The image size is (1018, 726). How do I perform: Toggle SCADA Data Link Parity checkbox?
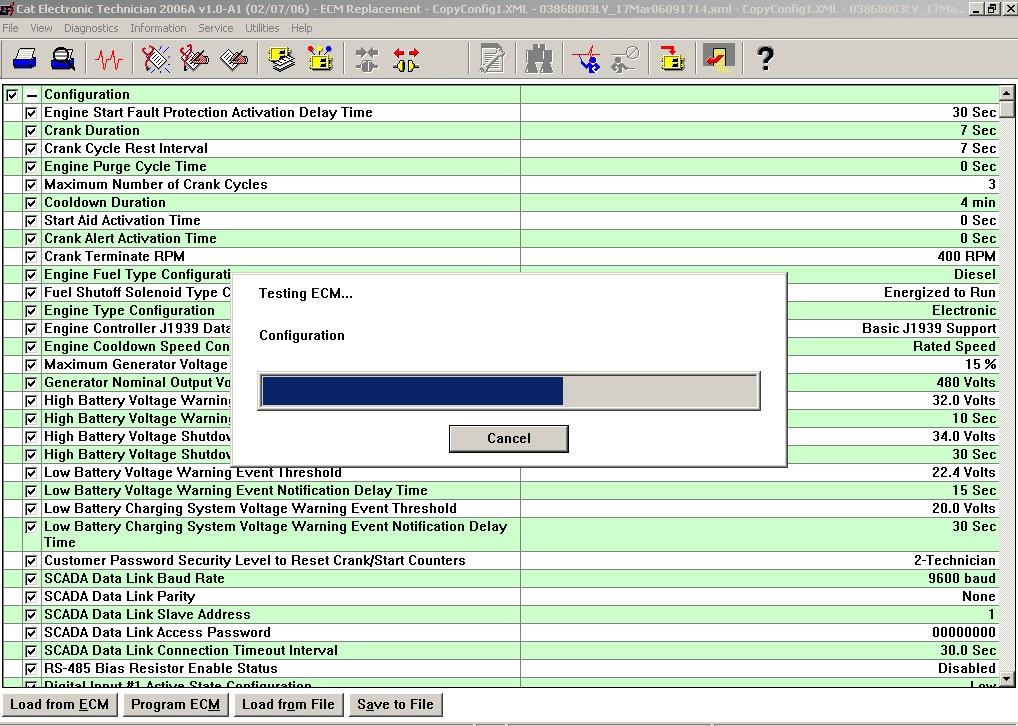31,597
